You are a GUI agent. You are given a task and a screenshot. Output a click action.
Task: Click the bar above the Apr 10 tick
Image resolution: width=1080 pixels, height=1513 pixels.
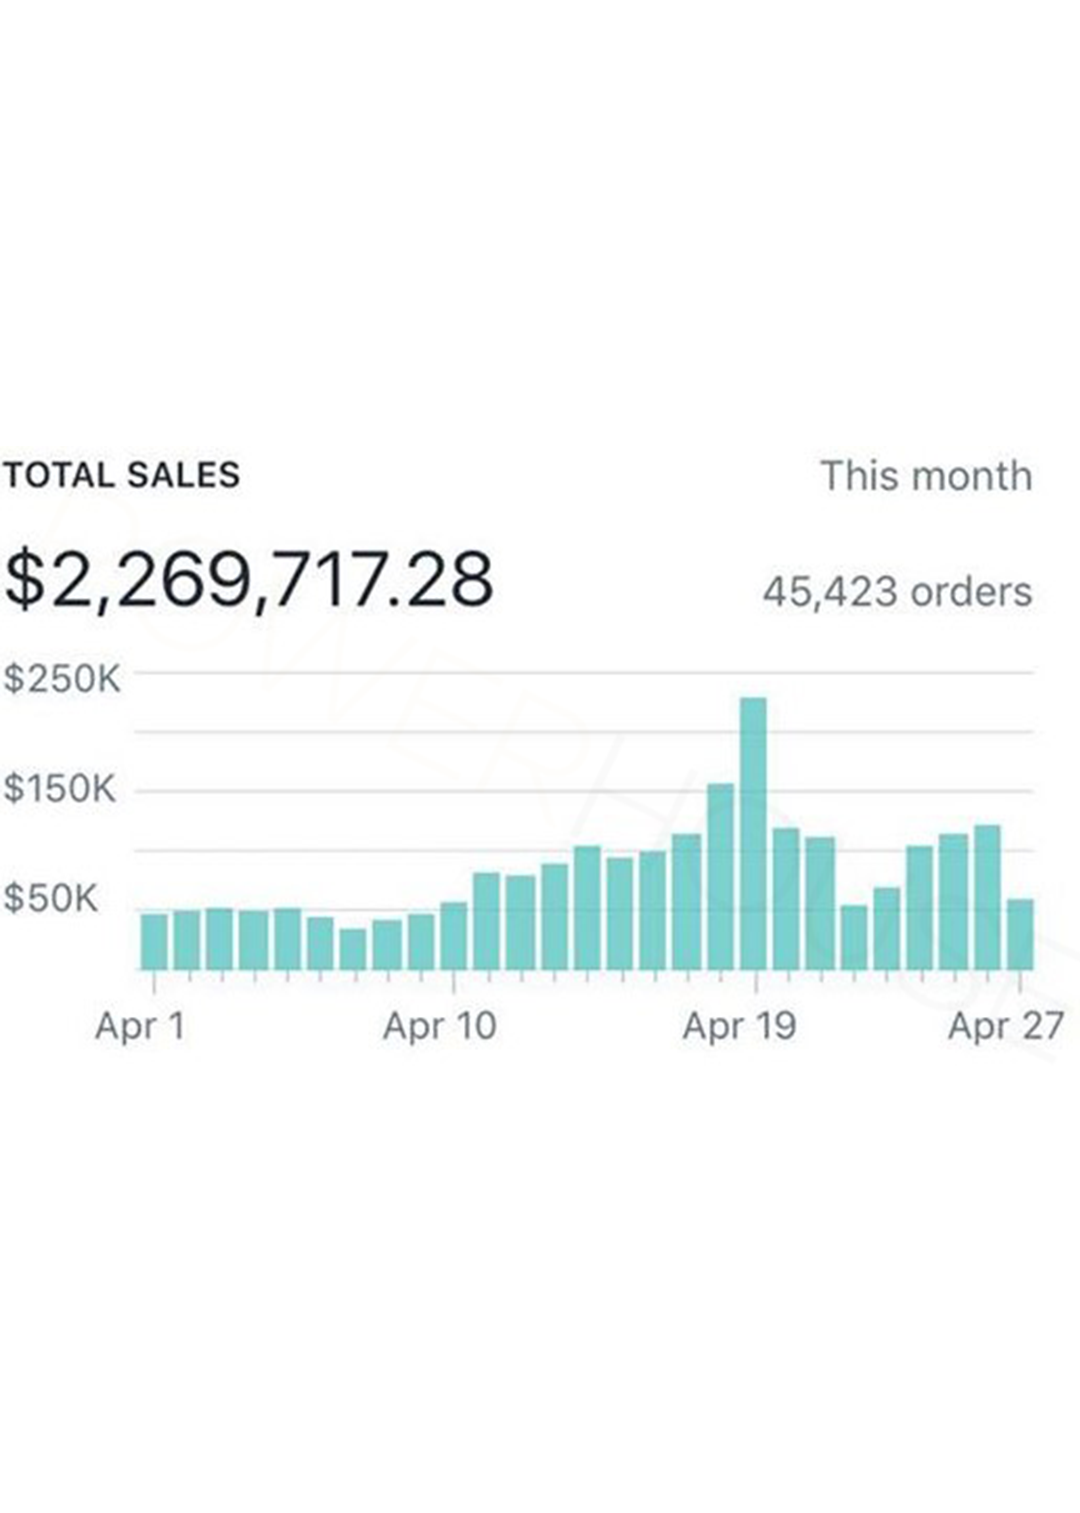[454, 936]
